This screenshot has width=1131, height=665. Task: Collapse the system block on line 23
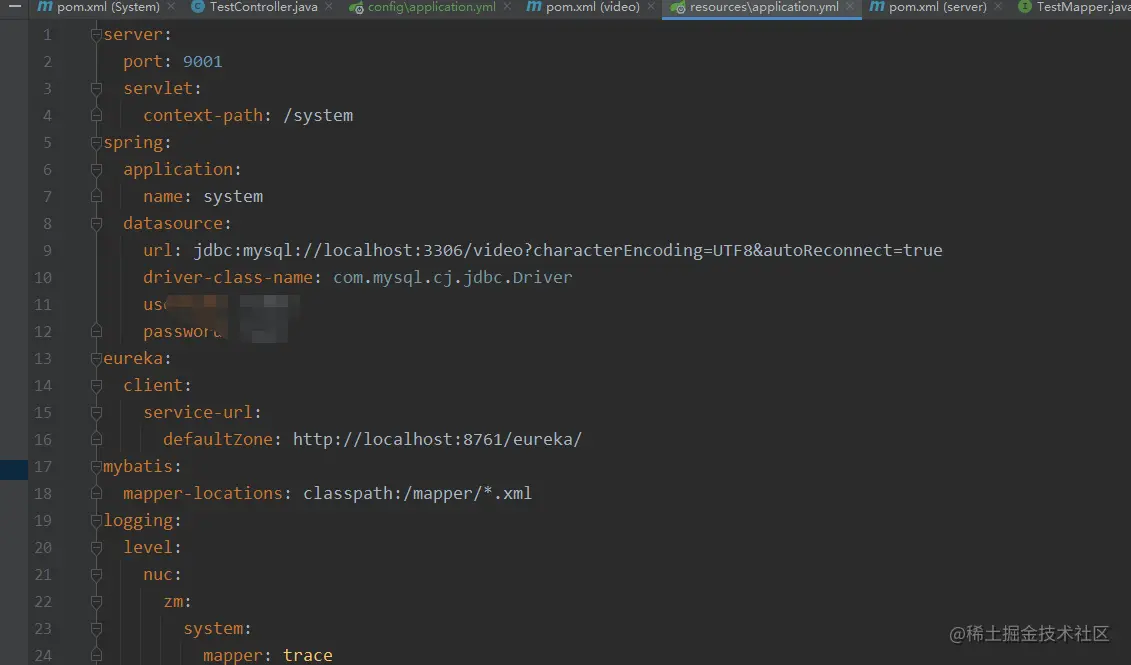(96, 628)
